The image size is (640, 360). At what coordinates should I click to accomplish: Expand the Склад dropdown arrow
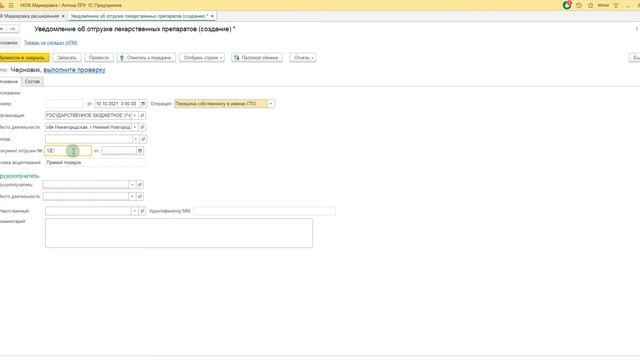(x=136, y=139)
